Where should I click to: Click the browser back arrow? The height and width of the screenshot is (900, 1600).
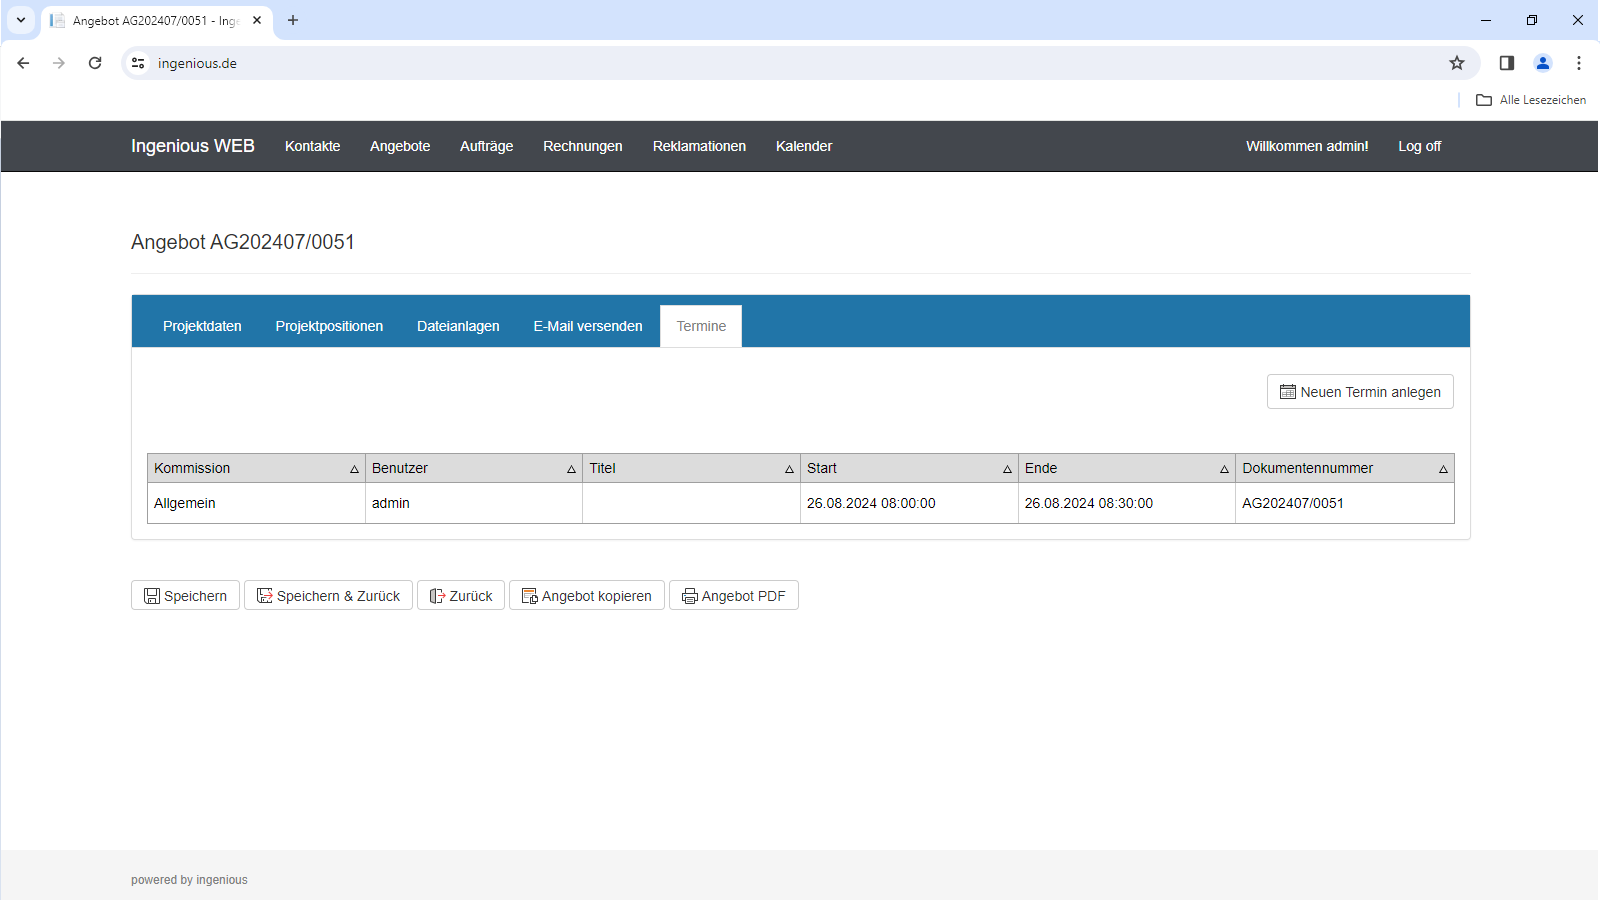coord(23,63)
